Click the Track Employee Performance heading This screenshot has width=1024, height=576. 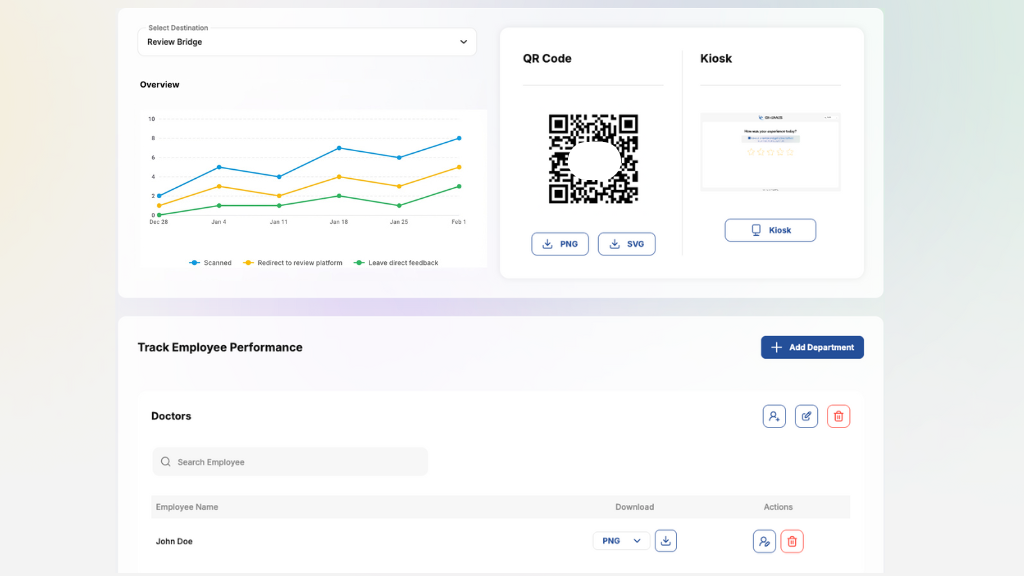pyautogui.click(x=220, y=347)
